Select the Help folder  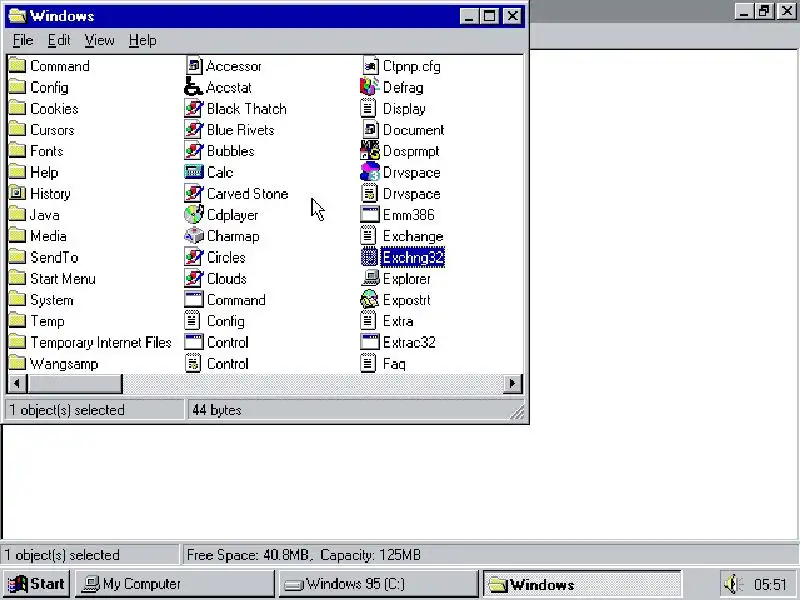point(33,172)
